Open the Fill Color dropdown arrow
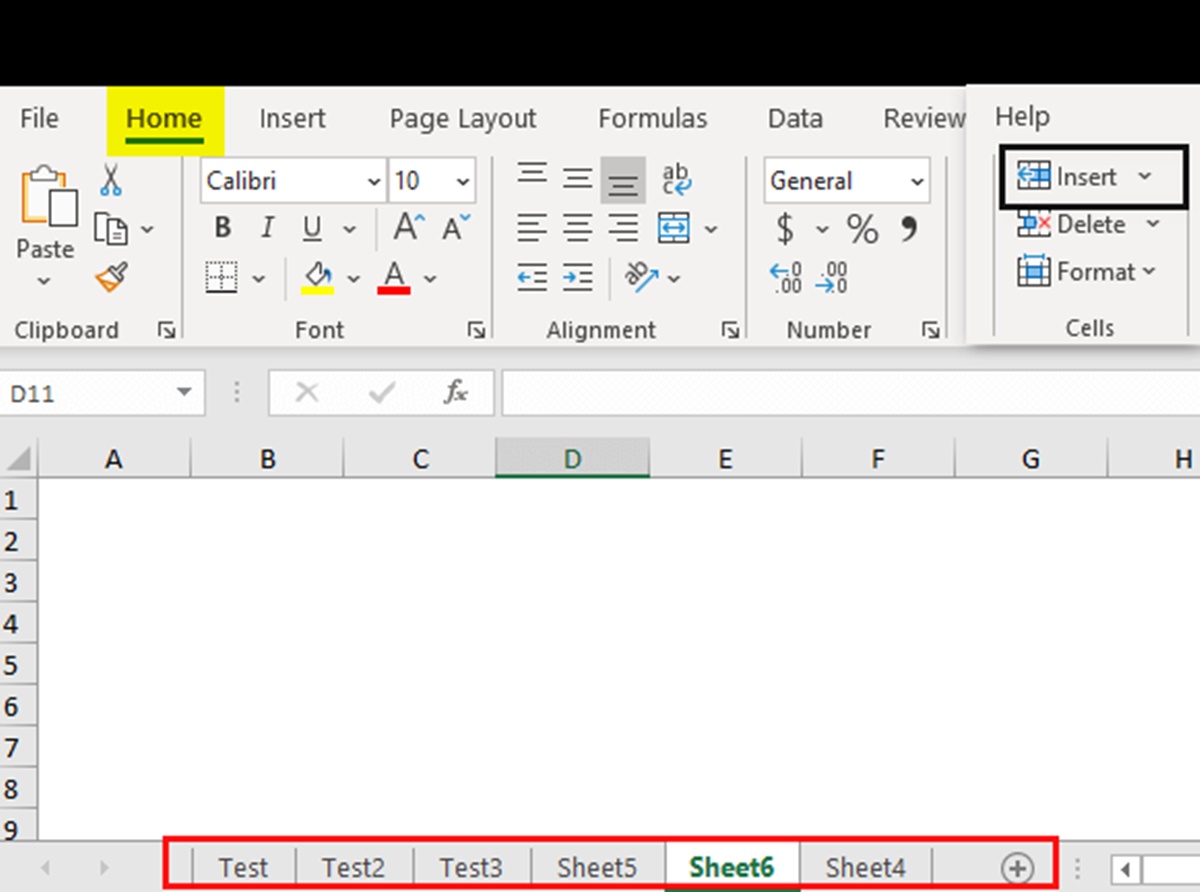The image size is (1200, 892). click(355, 278)
